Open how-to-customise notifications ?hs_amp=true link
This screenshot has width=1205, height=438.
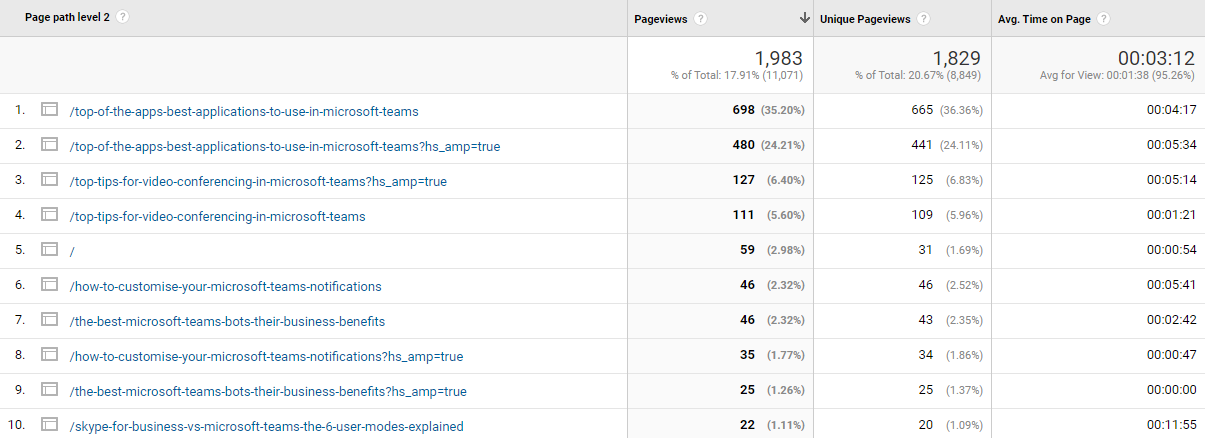[x=267, y=356]
